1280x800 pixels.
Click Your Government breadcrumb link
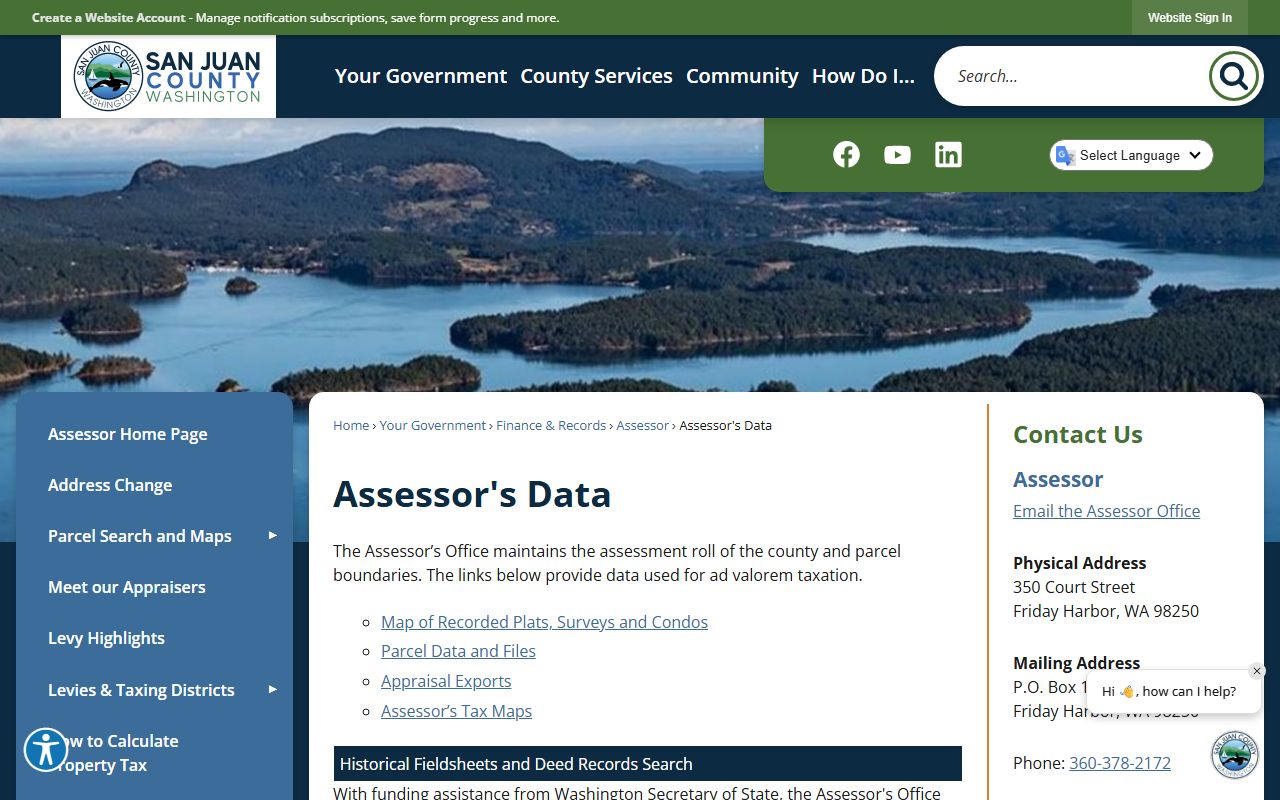pyautogui.click(x=433, y=425)
